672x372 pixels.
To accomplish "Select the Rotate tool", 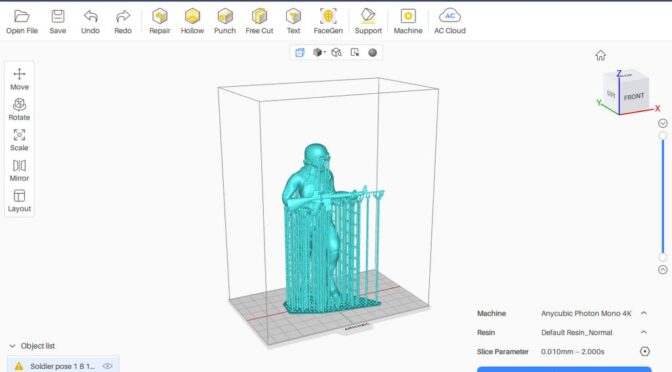I will pos(19,110).
